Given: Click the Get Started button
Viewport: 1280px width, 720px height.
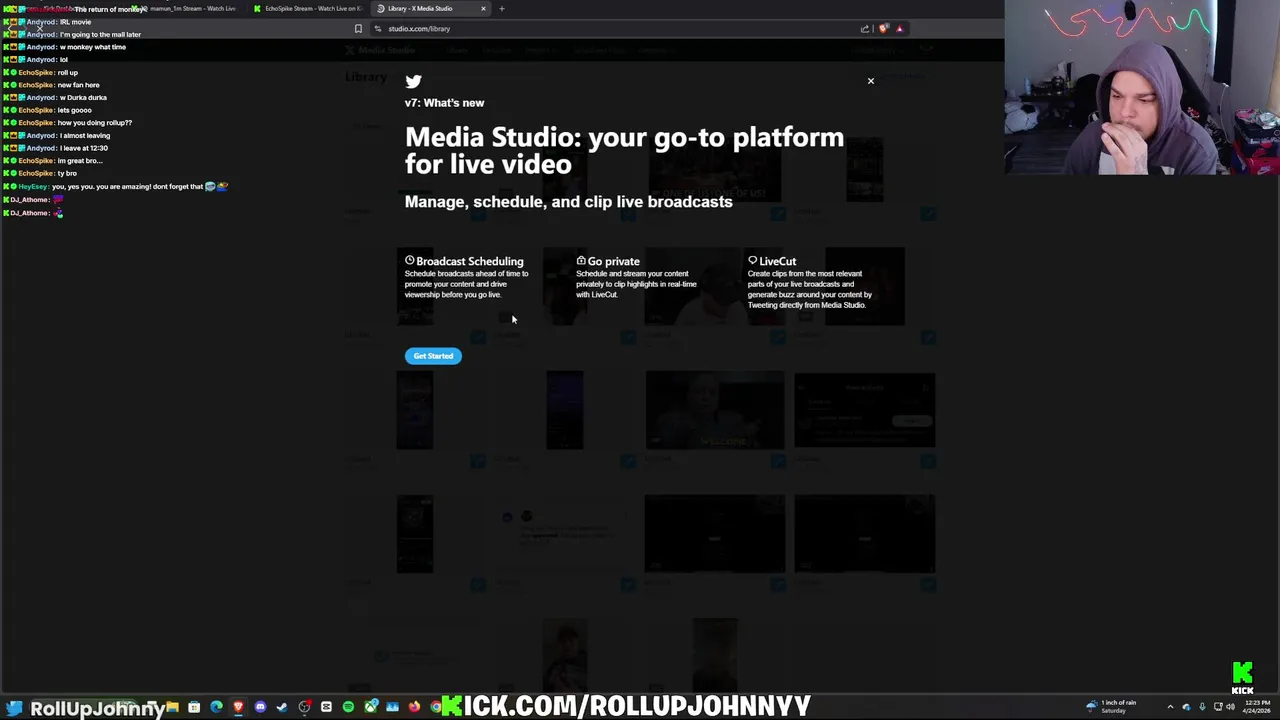Looking at the screenshot, I should 433,356.
